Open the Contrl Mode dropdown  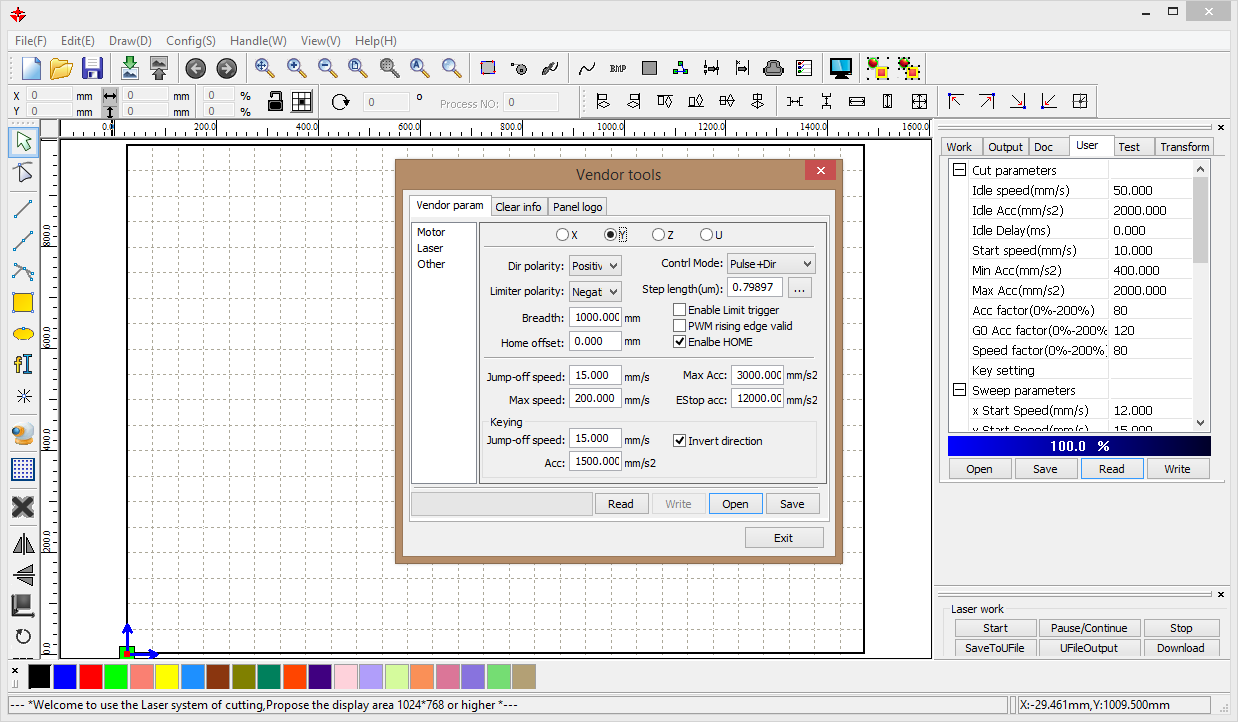pyautogui.click(x=770, y=264)
